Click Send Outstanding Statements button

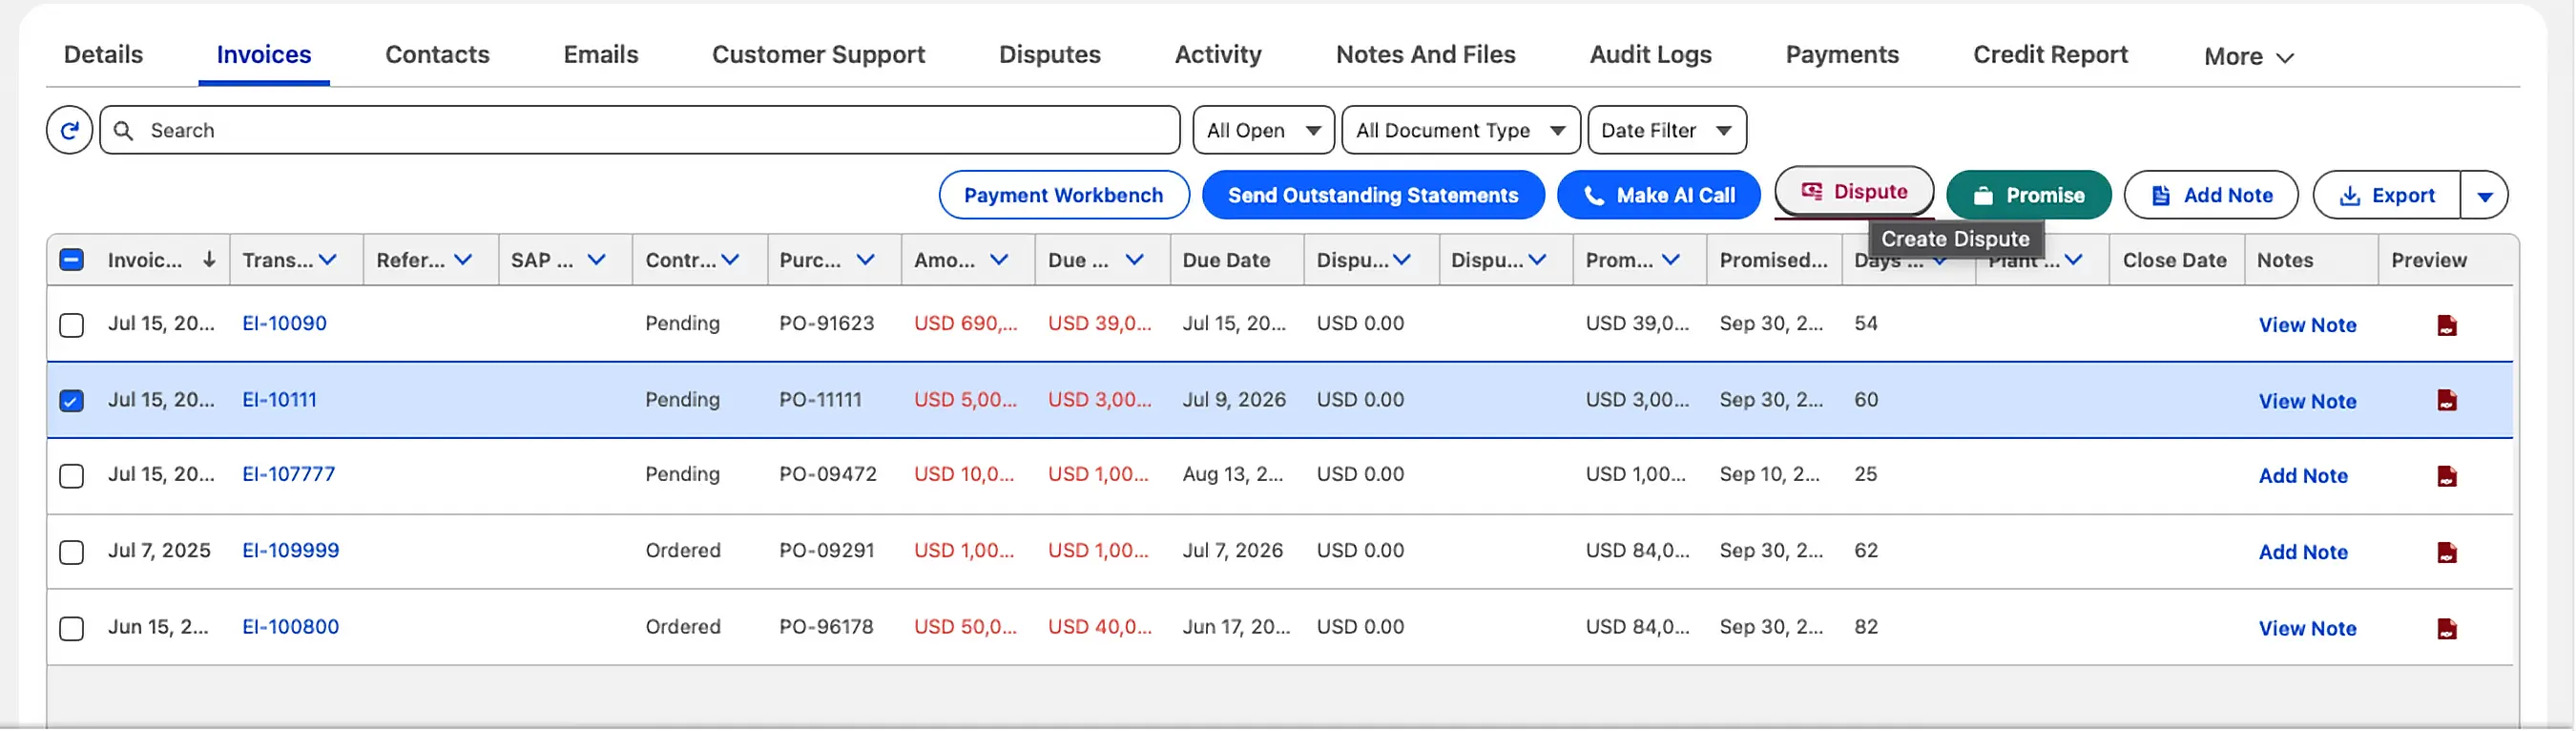(1372, 195)
